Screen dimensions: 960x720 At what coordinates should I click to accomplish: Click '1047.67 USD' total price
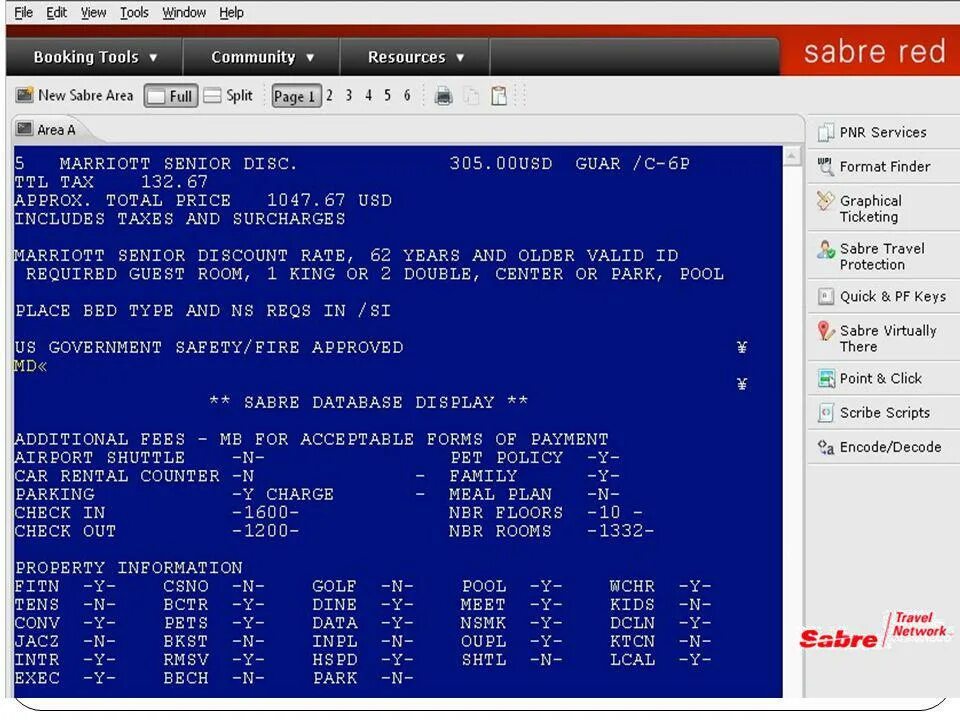click(x=329, y=200)
